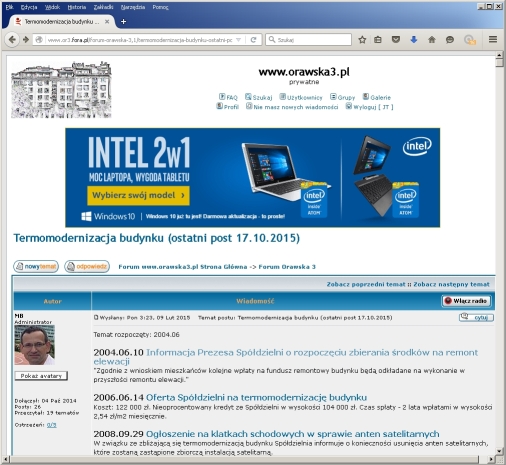Viewport: 506px width, 465px height.
Task: Click MB administrator avatar photo
Action: 35,345
